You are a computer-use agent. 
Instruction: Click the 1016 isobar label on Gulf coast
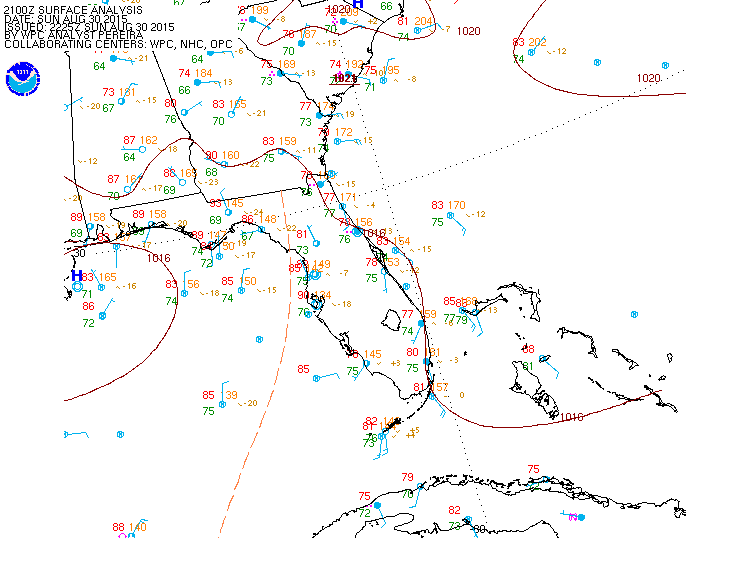[x=158, y=257]
